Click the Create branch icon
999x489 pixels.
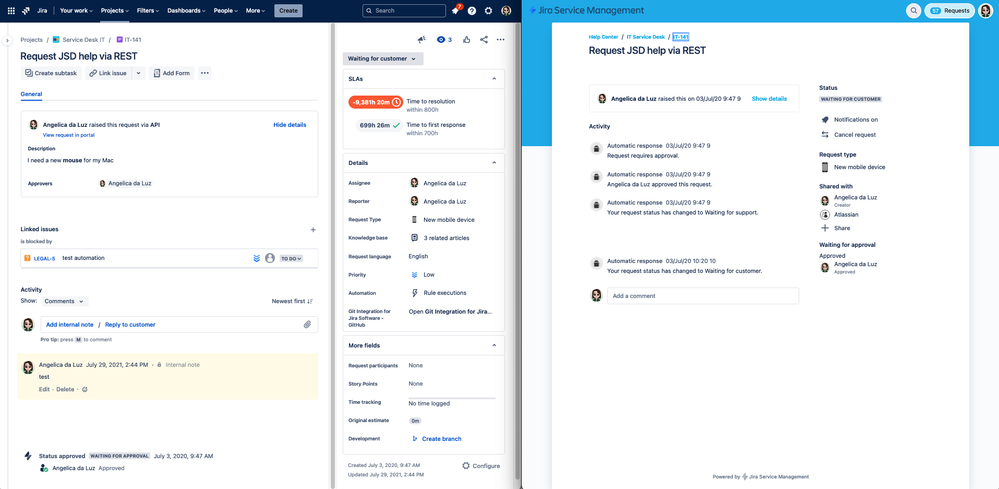[415, 439]
